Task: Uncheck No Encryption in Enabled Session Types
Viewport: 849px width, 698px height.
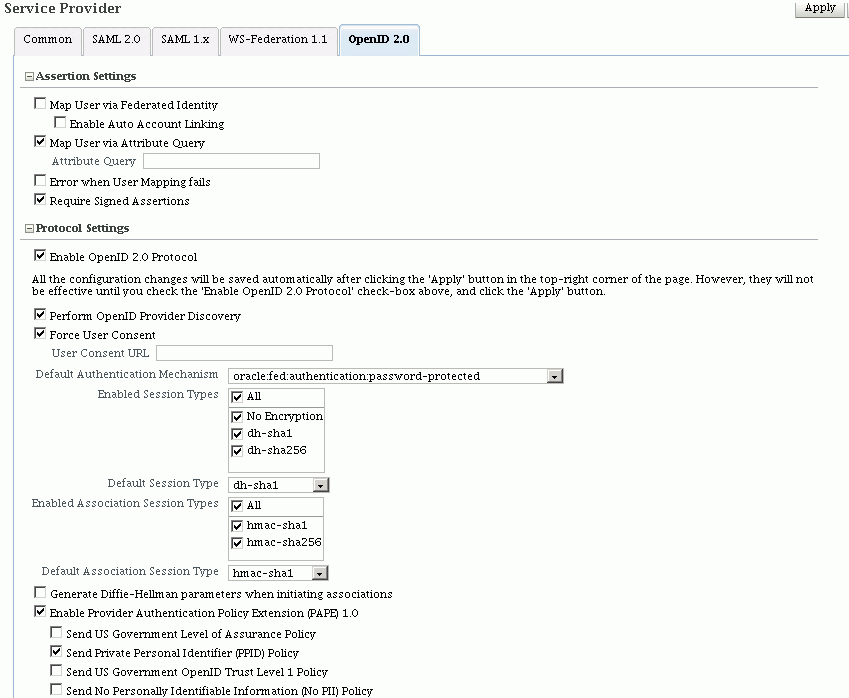Action: [x=237, y=416]
